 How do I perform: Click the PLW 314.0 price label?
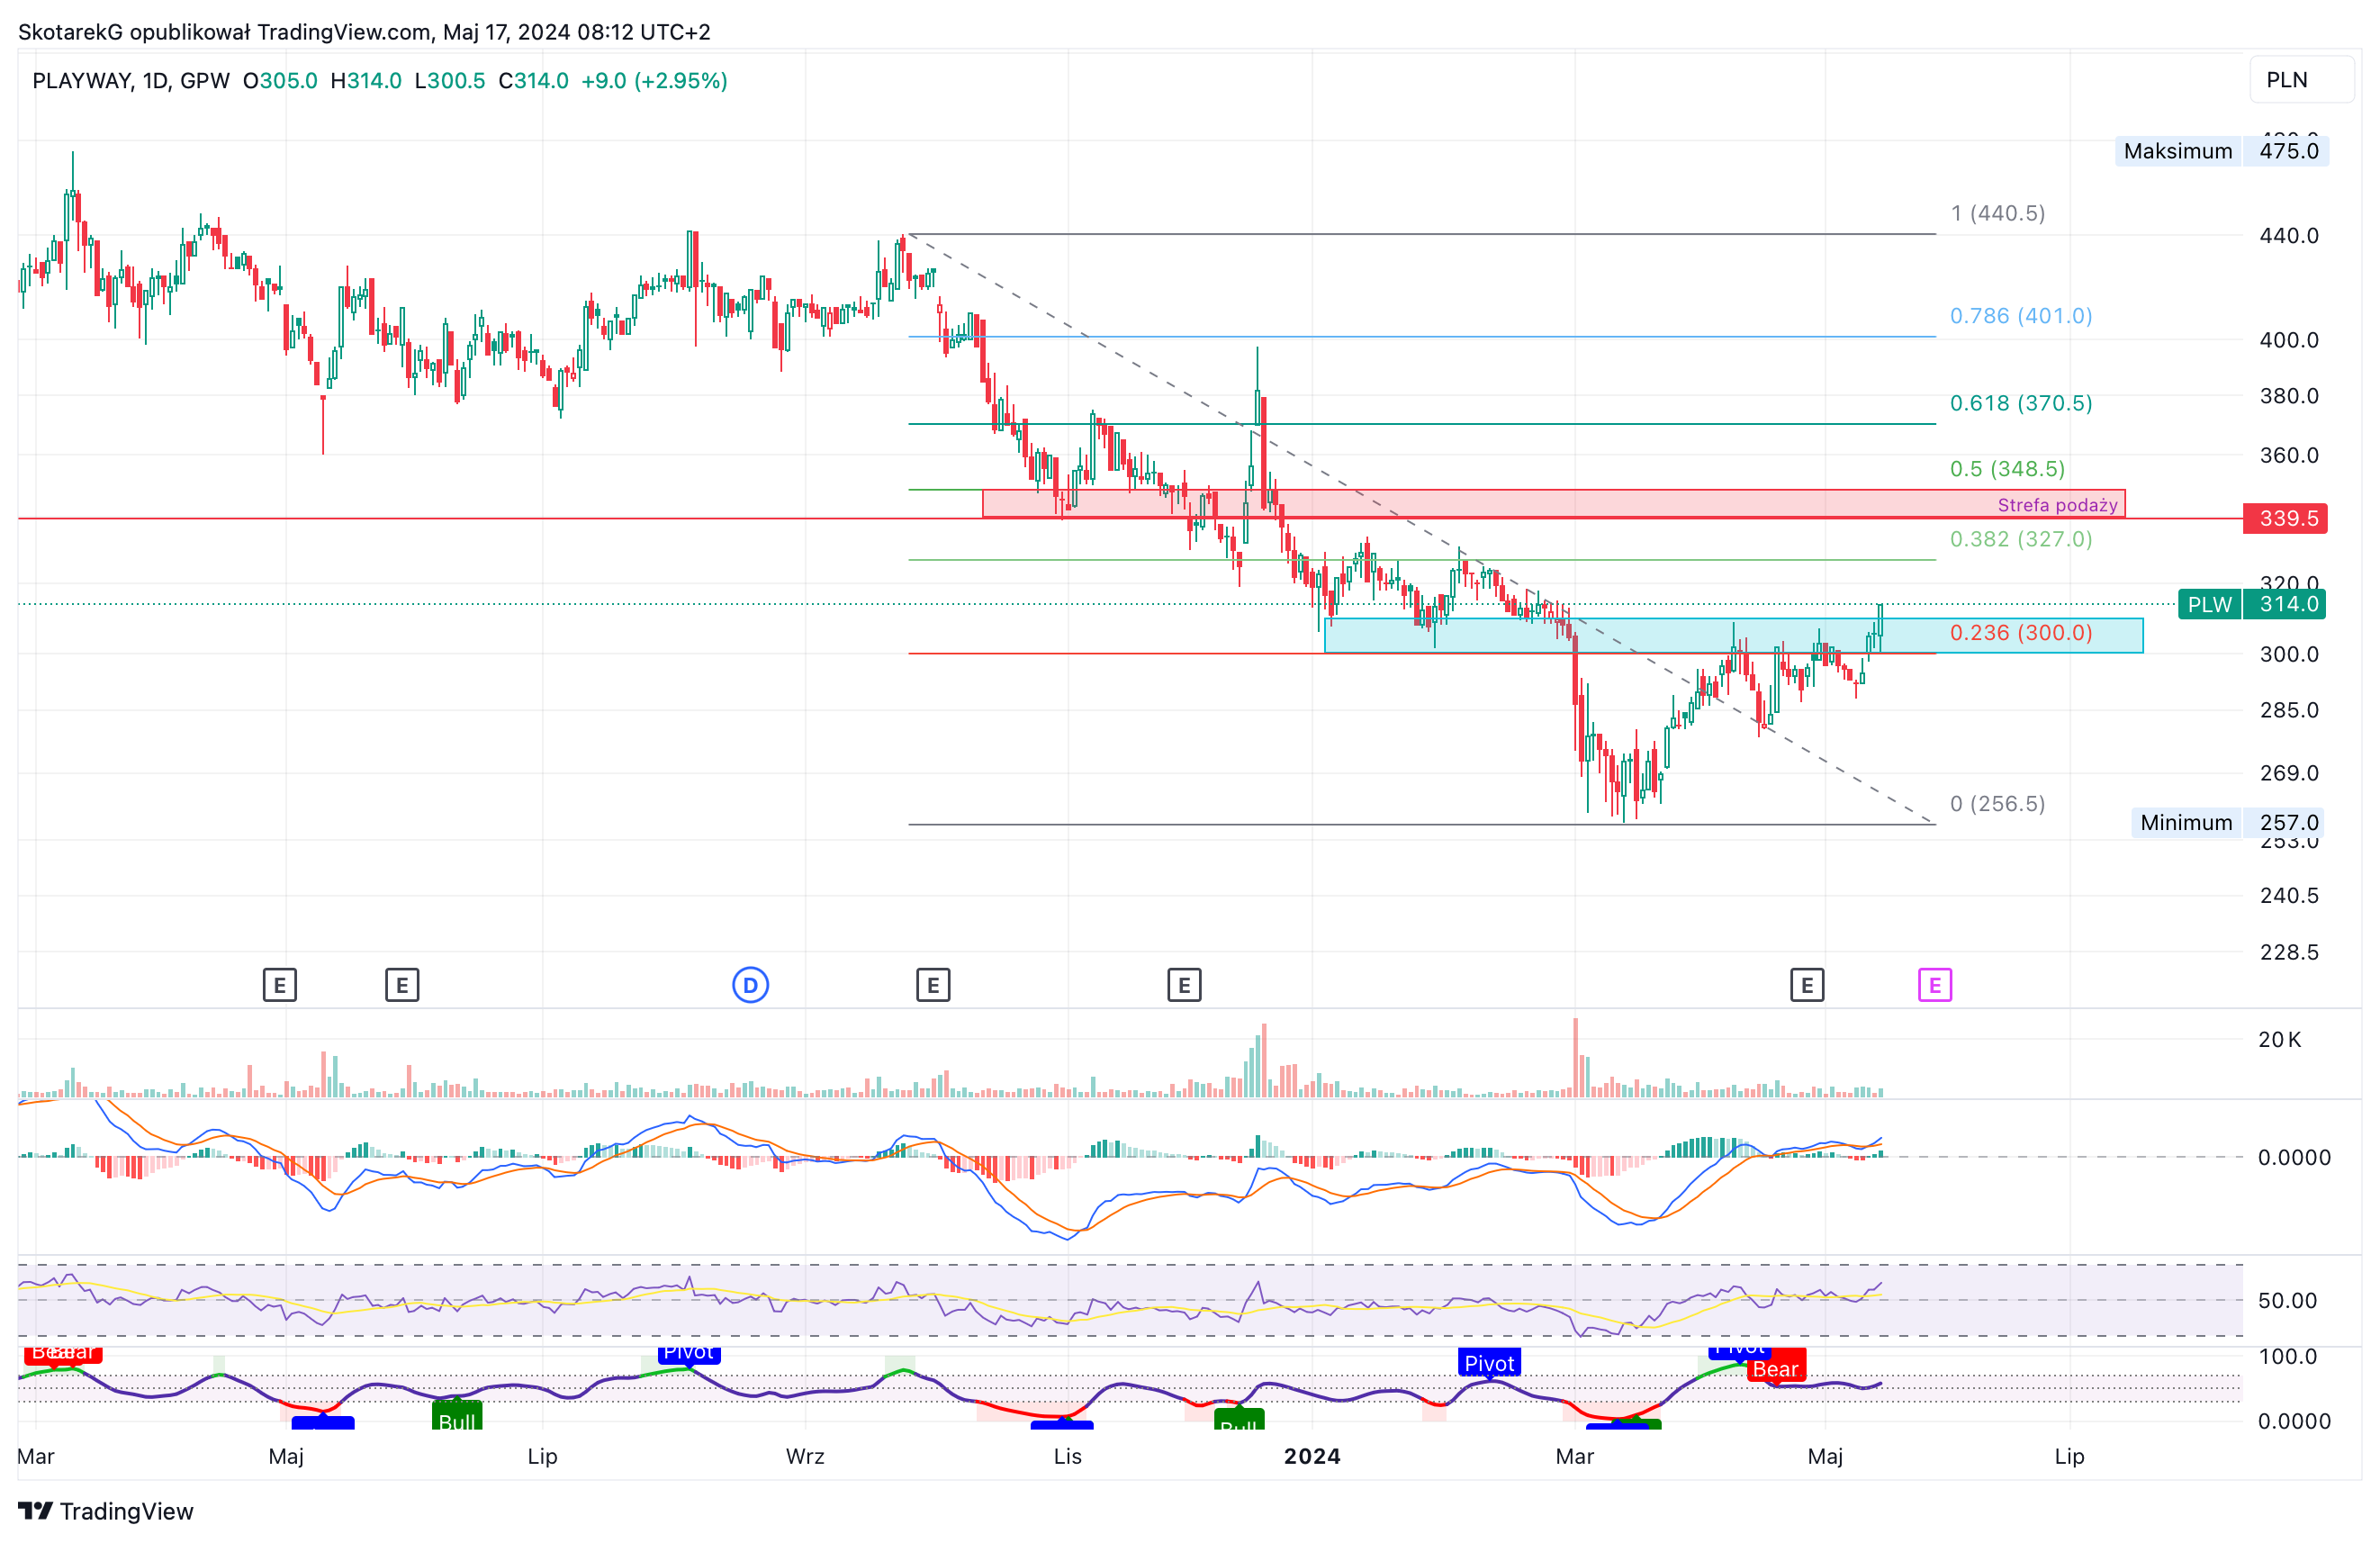pyautogui.click(x=2251, y=604)
